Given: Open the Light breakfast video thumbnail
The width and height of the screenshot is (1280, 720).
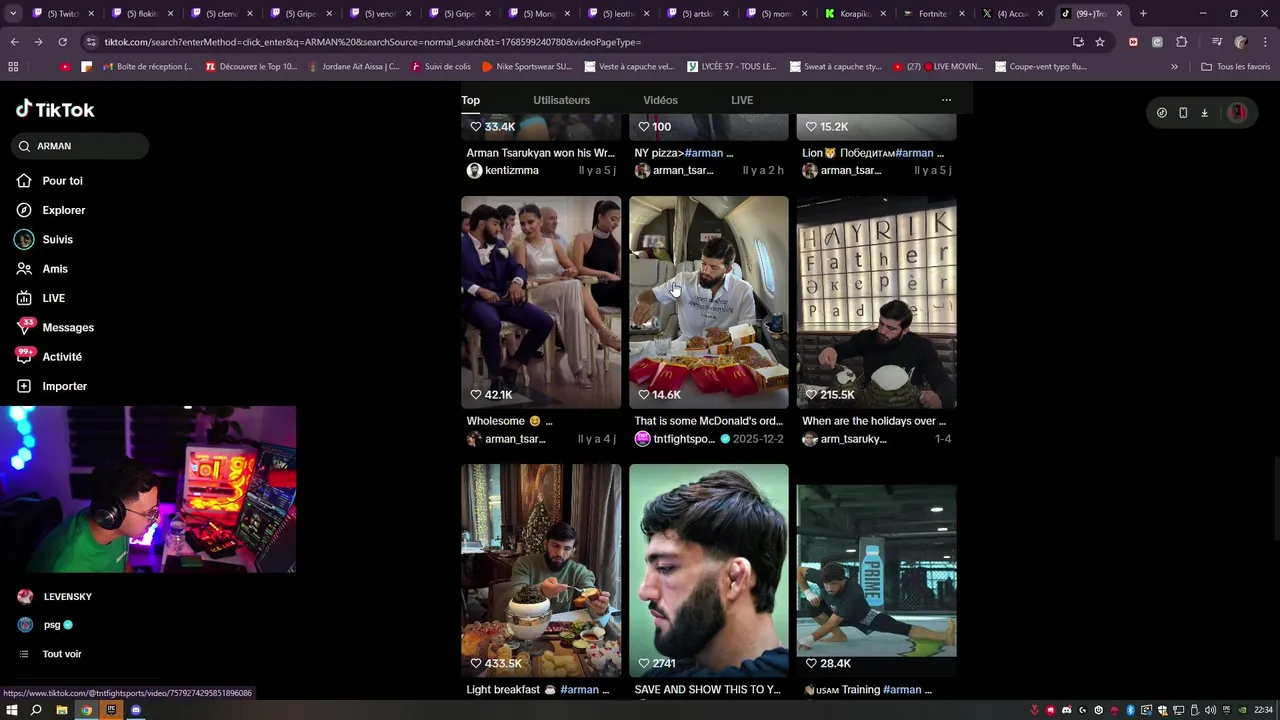Looking at the screenshot, I should [541, 570].
